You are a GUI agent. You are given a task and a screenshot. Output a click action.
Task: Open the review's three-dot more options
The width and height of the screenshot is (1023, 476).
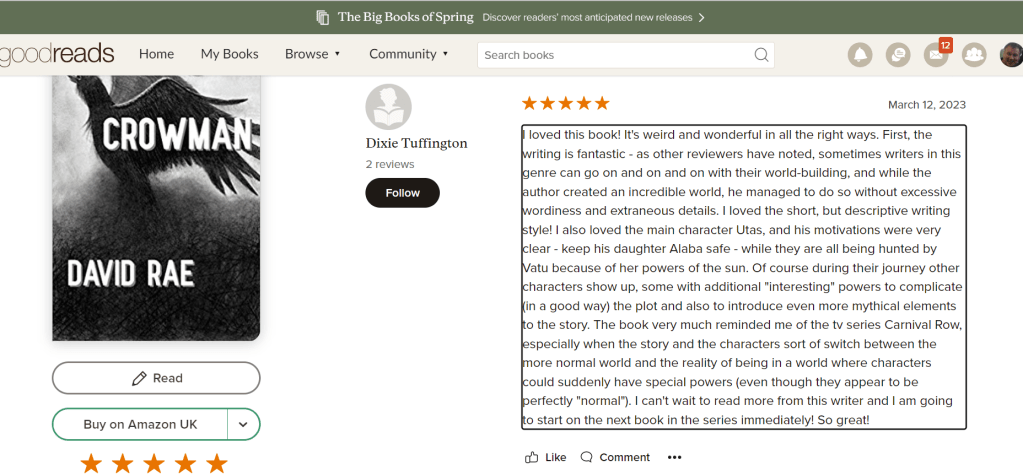click(674, 457)
